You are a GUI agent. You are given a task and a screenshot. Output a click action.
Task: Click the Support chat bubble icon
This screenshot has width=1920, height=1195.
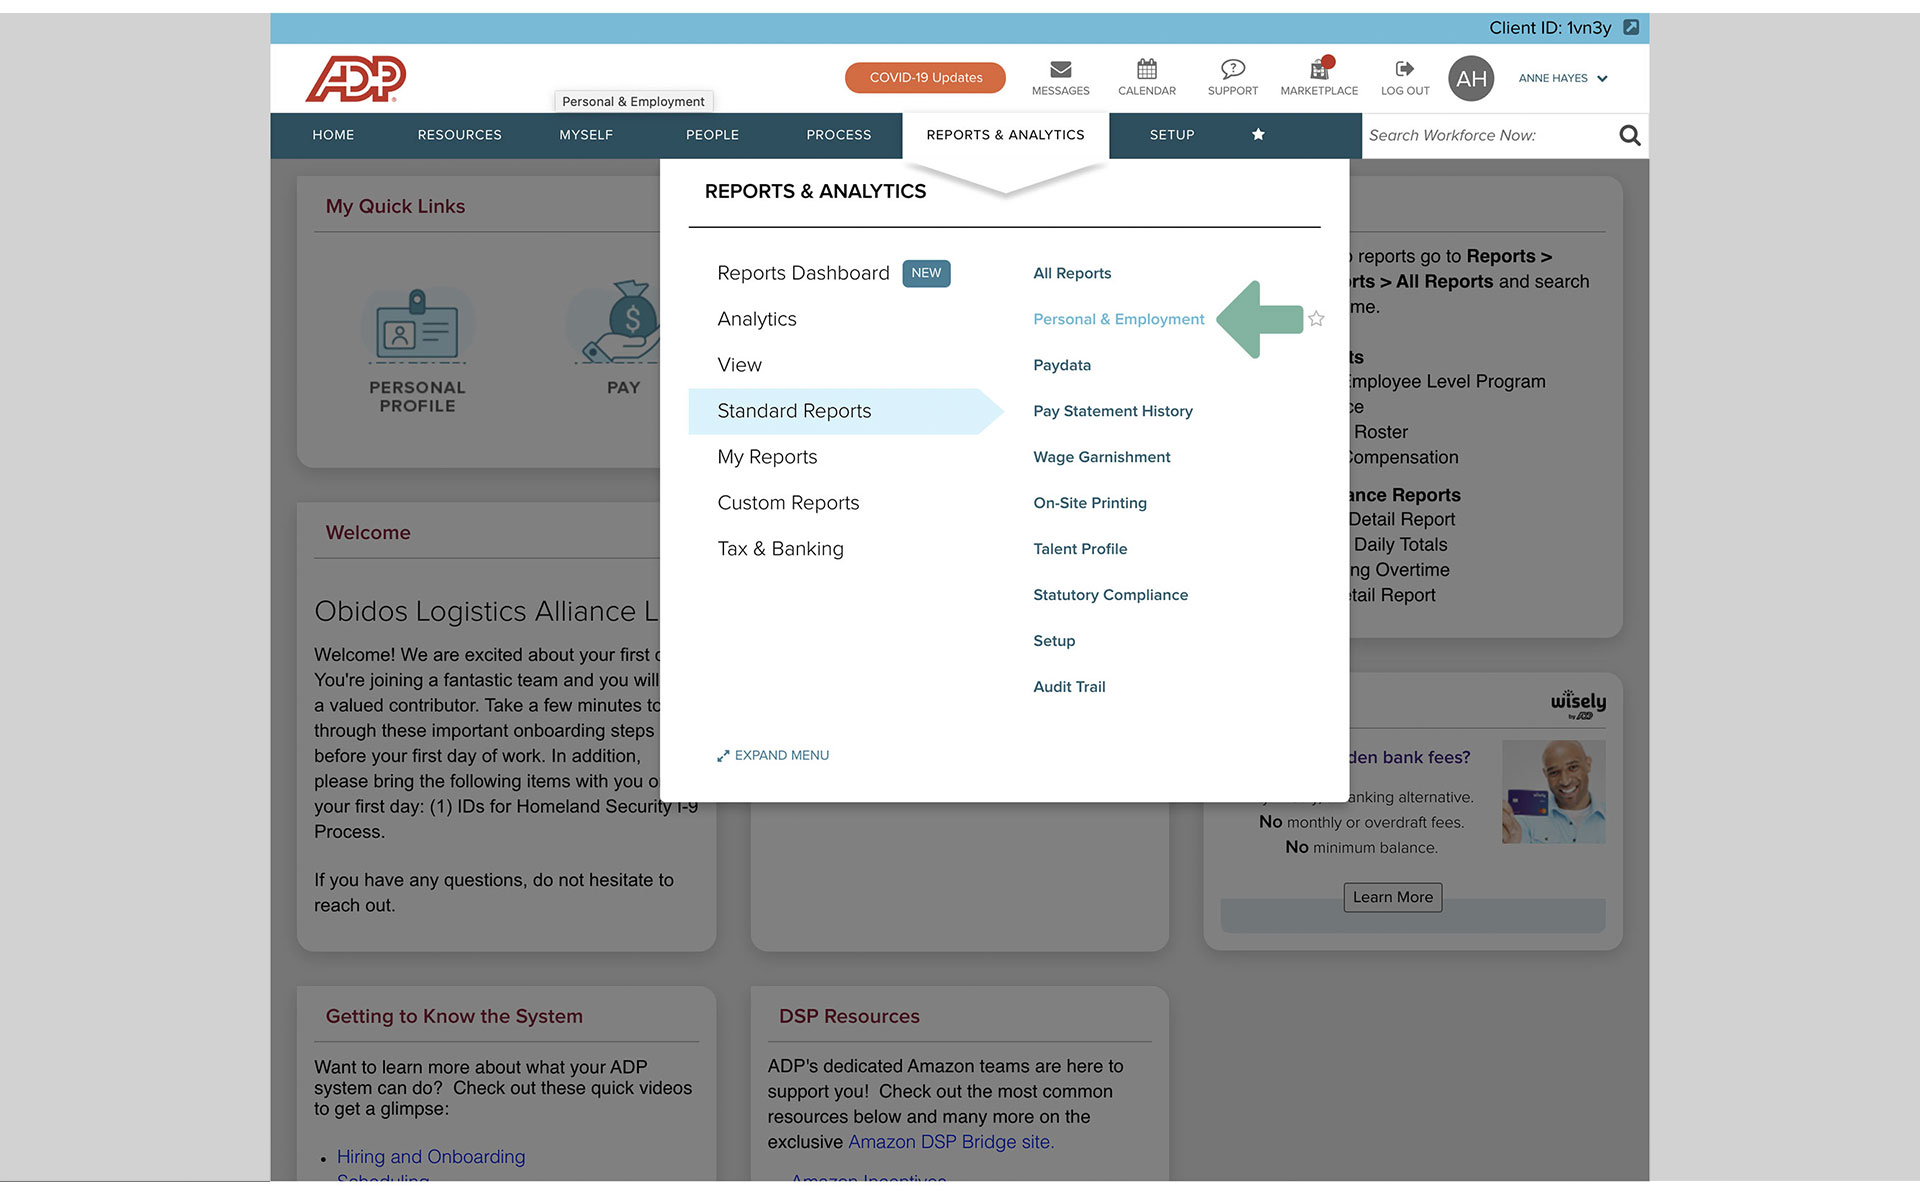1232,69
